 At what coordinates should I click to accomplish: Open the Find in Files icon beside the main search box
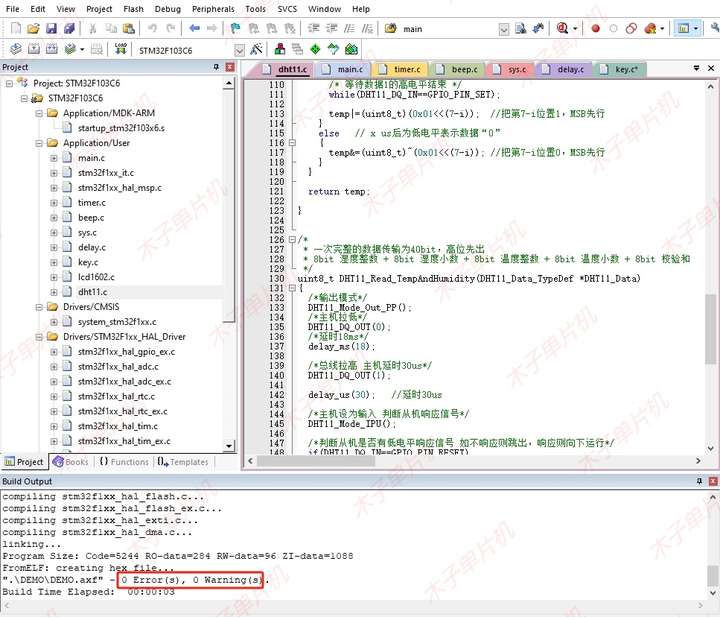pyautogui.click(x=521, y=28)
